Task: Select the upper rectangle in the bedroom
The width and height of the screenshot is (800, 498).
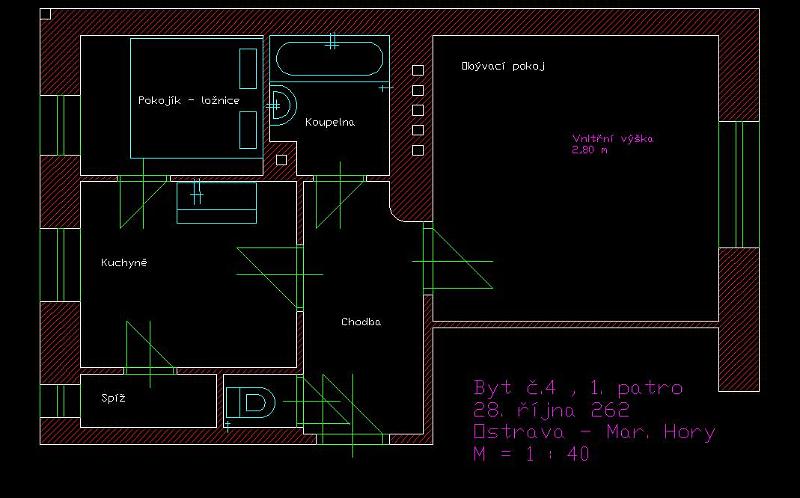Action: click(247, 68)
